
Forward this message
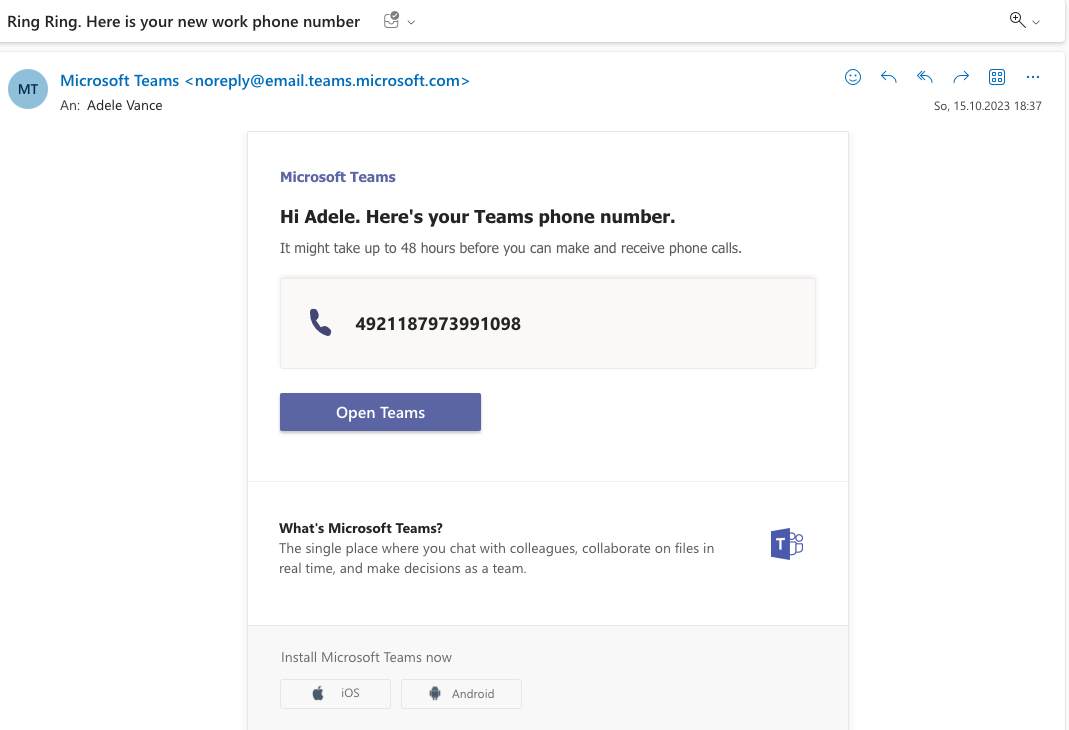point(961,77)
